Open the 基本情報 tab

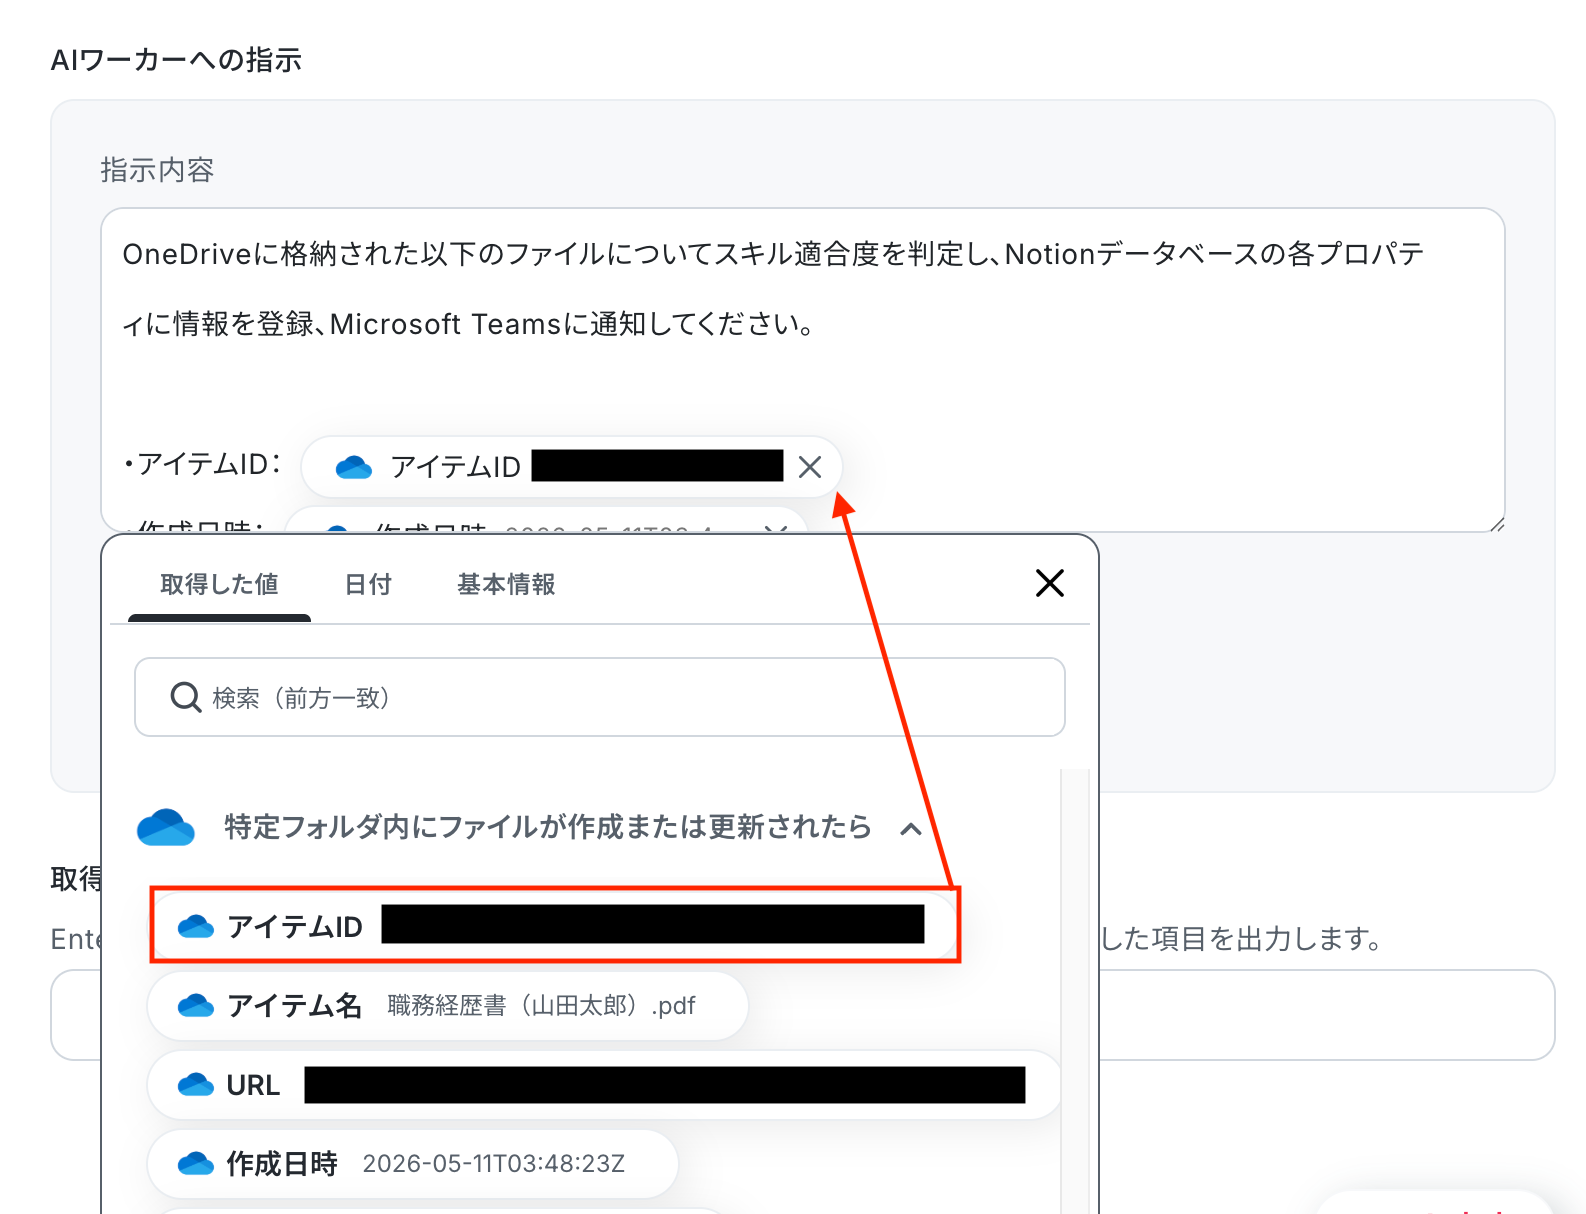point(506,585)
